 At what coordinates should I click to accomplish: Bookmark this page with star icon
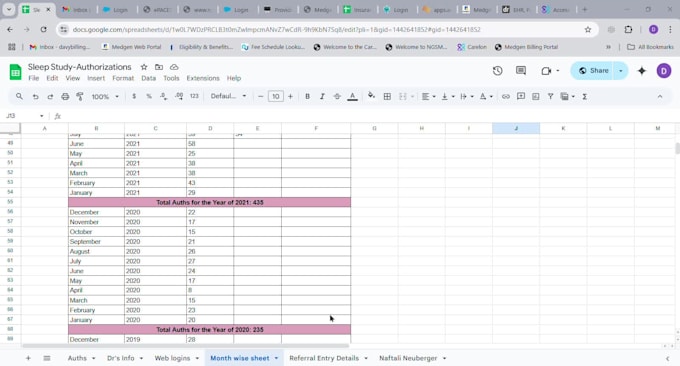(588, 29)
